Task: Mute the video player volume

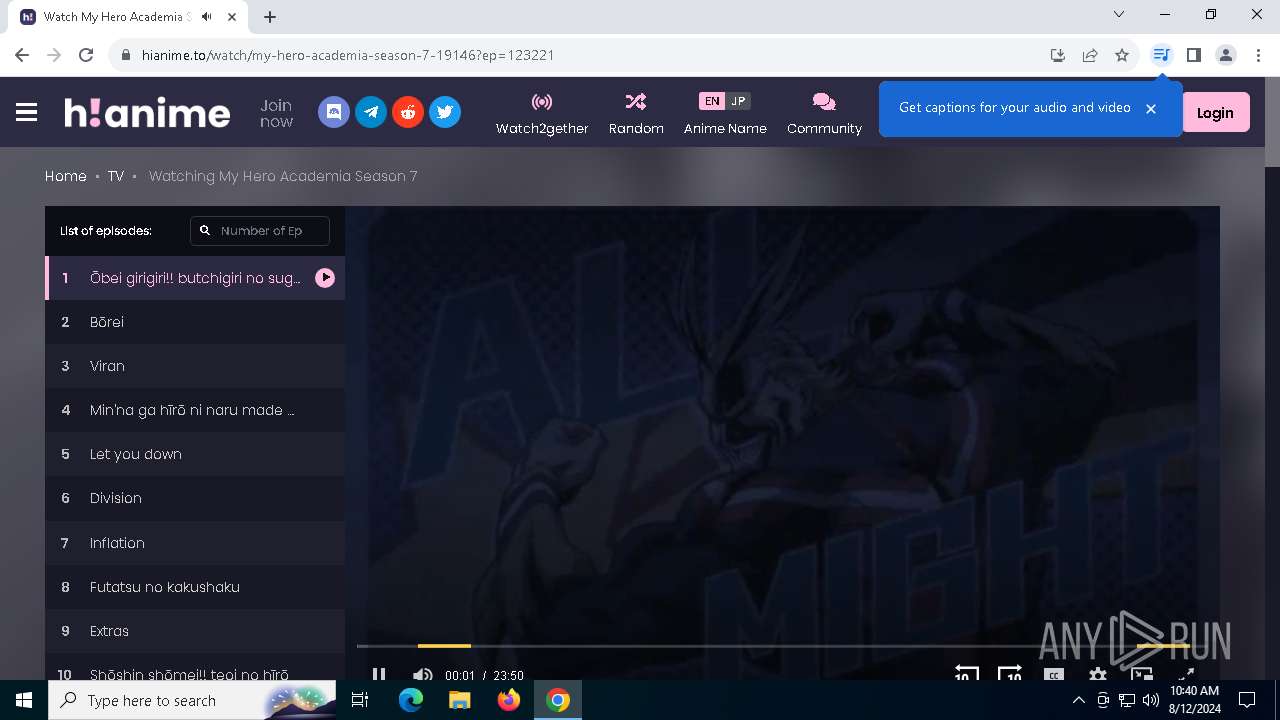Action: coord(423,675)
